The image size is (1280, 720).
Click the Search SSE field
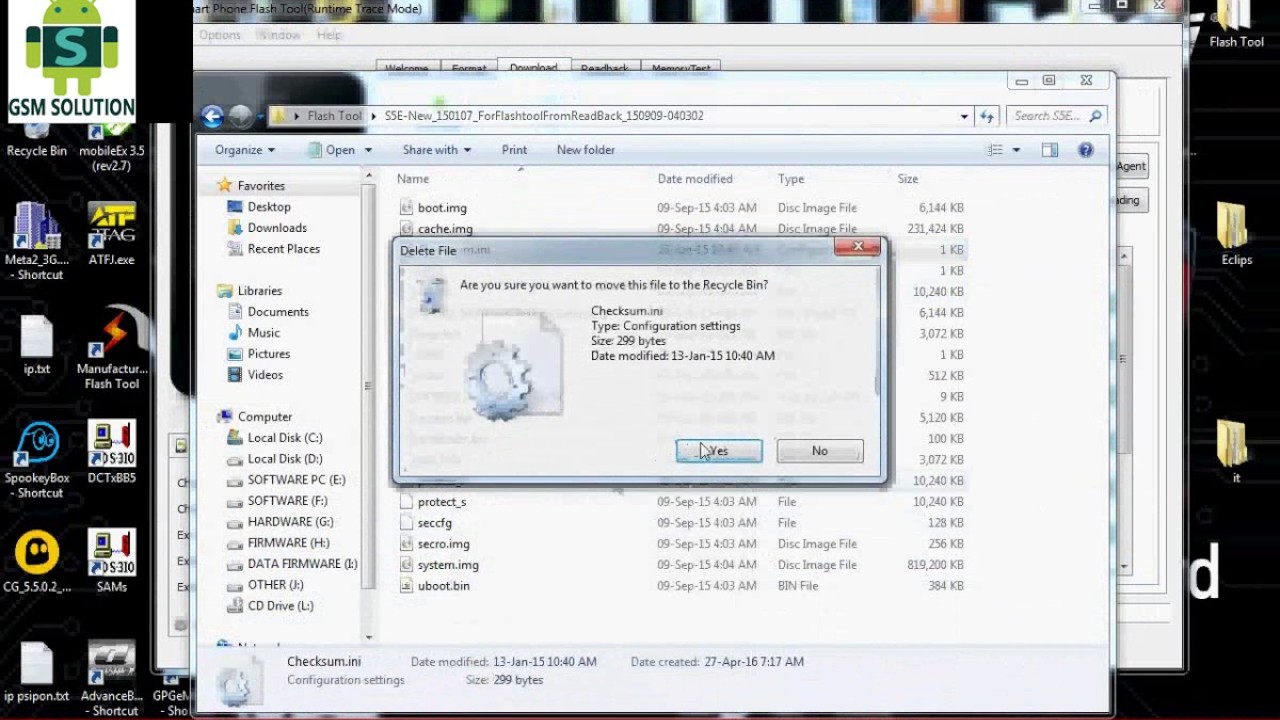point(1056,116)
